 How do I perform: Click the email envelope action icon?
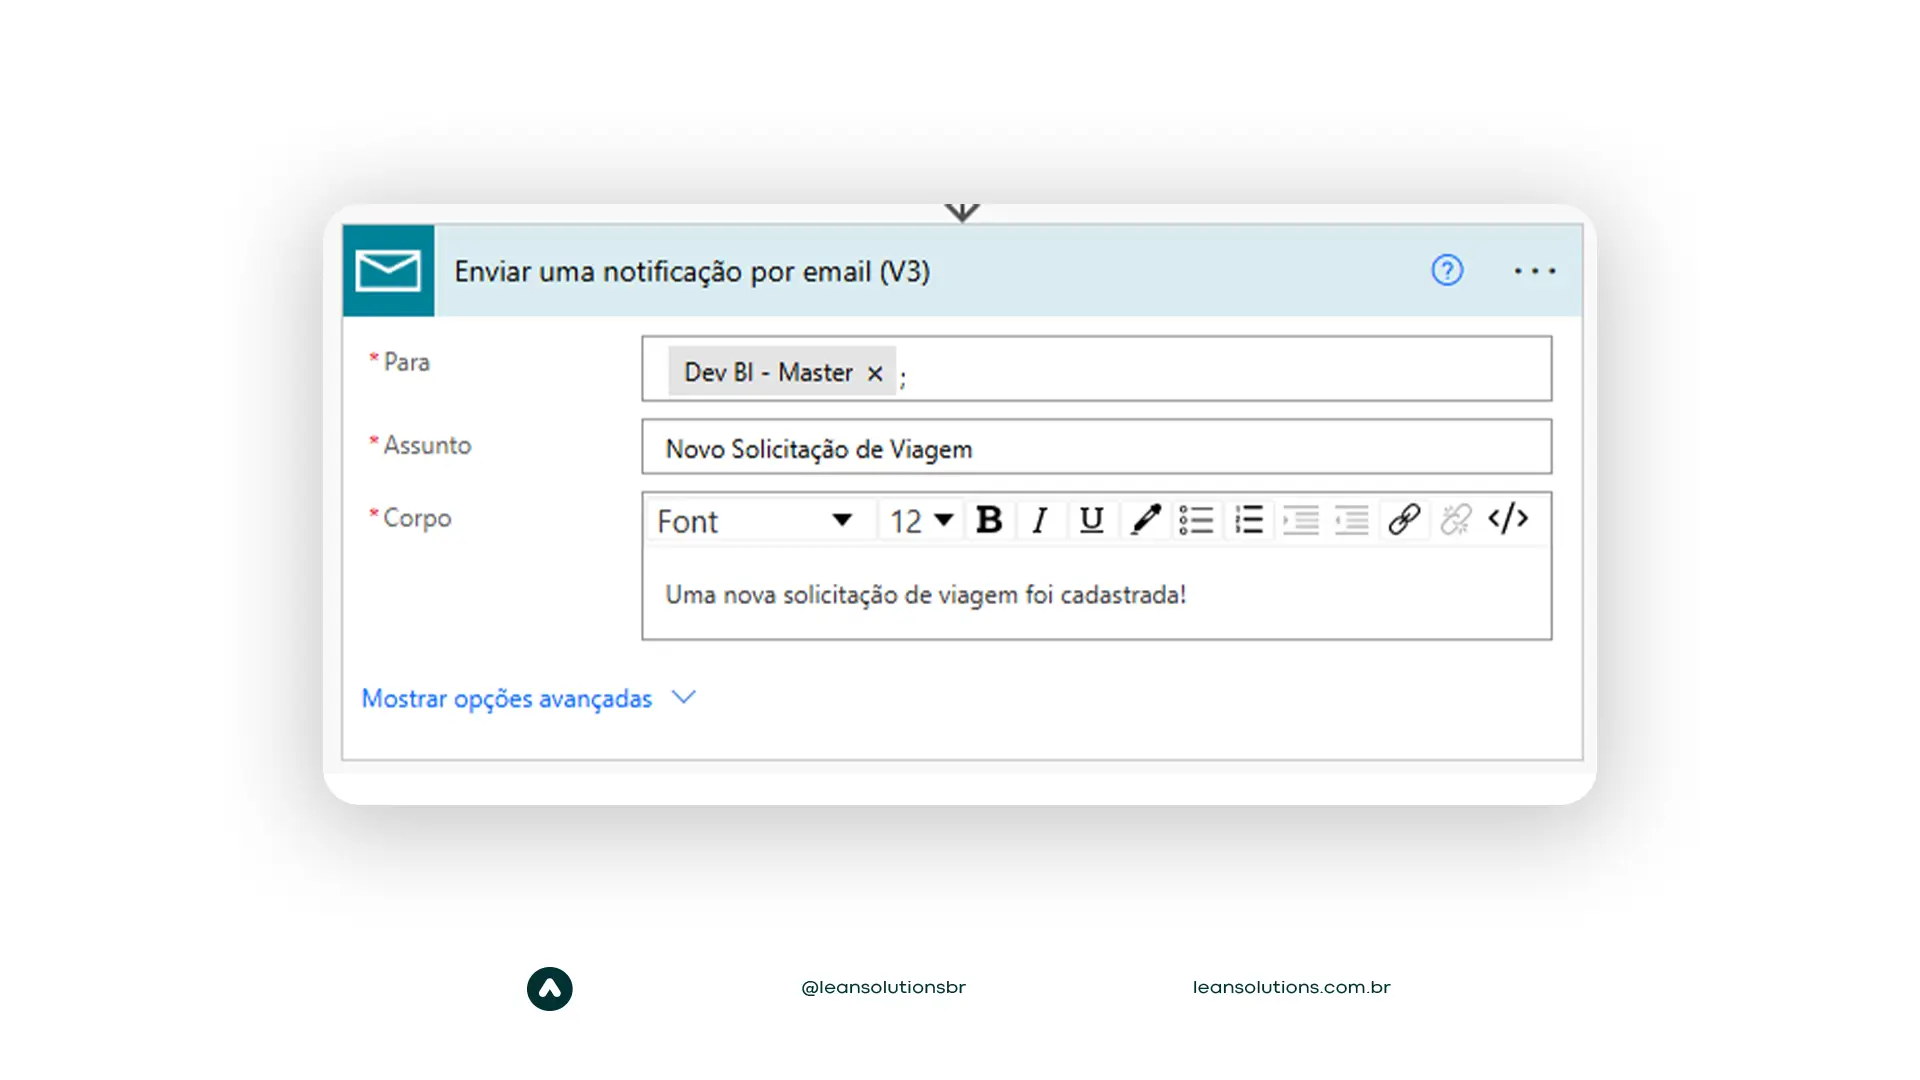[388, 271]
